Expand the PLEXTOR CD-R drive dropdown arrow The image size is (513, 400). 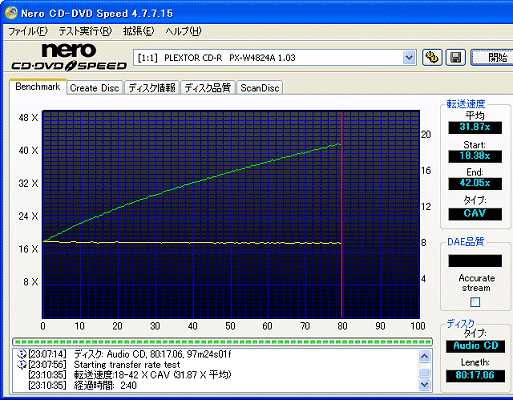click(409, 58)
